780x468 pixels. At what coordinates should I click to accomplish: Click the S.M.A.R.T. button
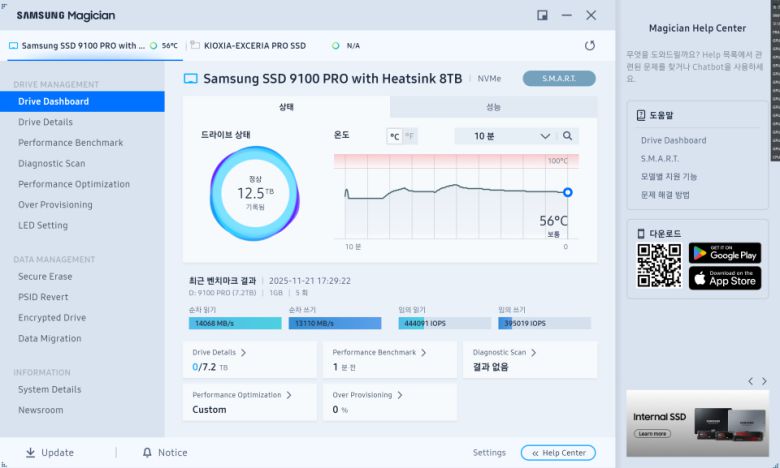559,79
